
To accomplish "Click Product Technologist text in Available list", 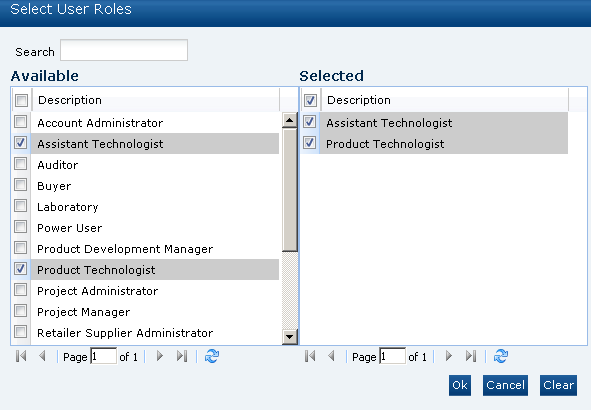I will tap(96, 270).
